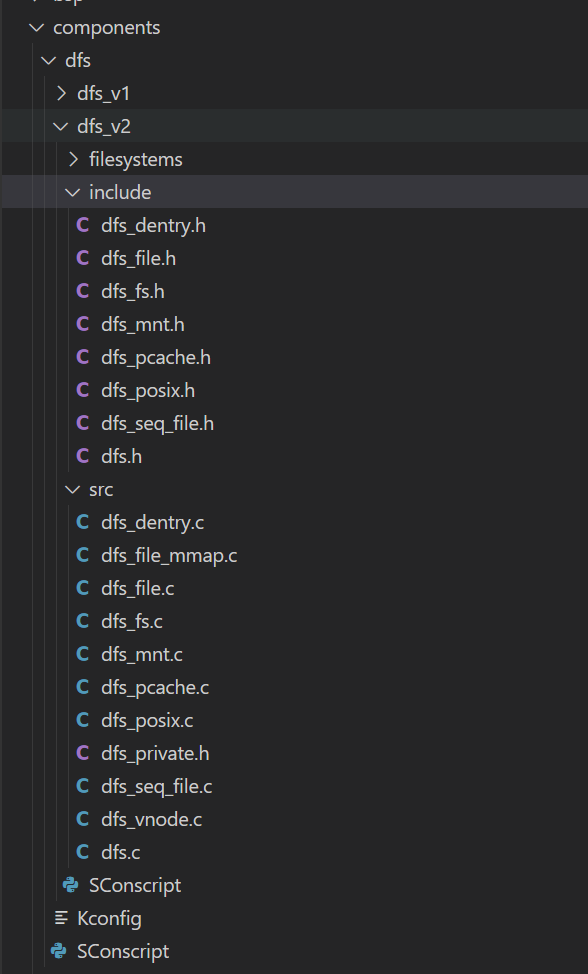Open the dfs_mnt.h file

[x=143, y=324]
